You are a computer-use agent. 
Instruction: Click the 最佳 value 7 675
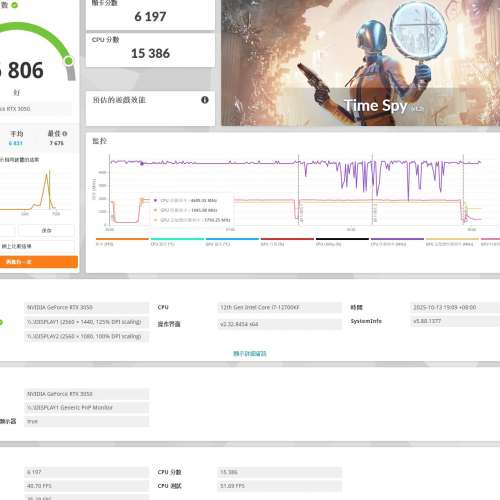pos(56,143)
